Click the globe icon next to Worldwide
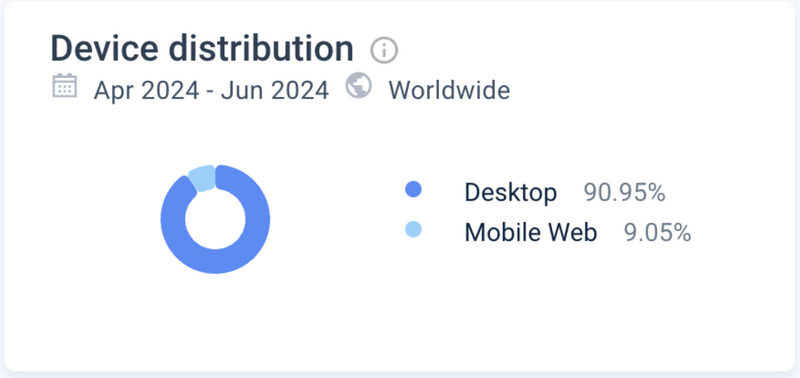800x378 pixels. tap(359, 86)
